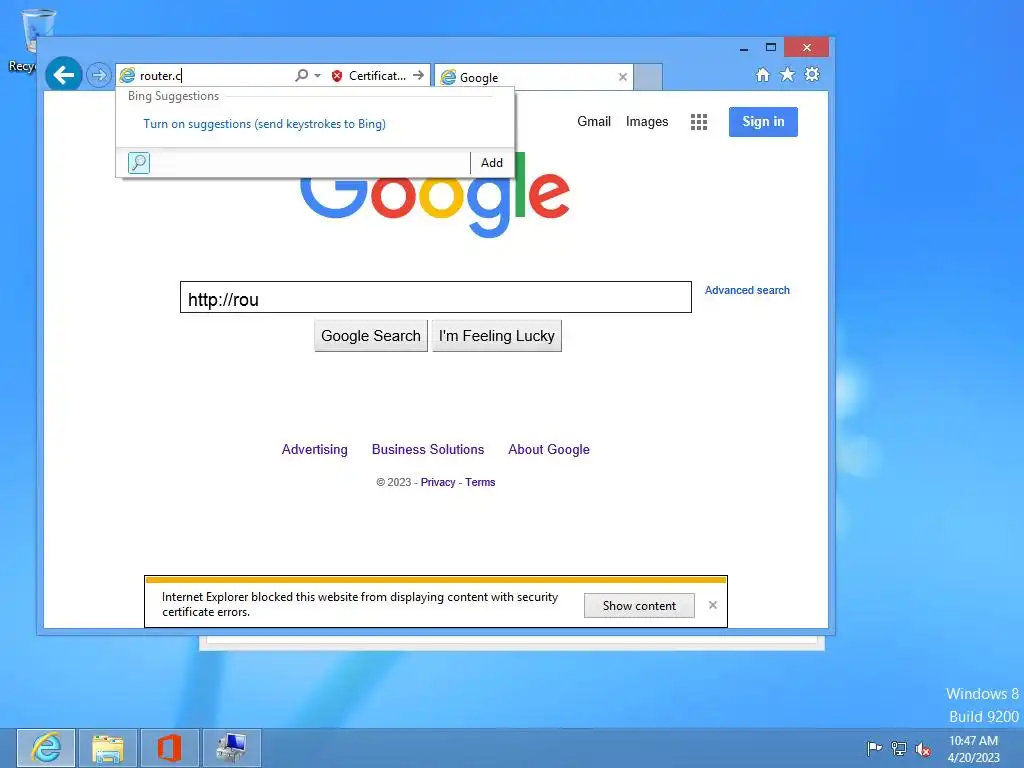Viewport: 1024px width, 768px height.
Task: Open Images link
Action: 647,121
